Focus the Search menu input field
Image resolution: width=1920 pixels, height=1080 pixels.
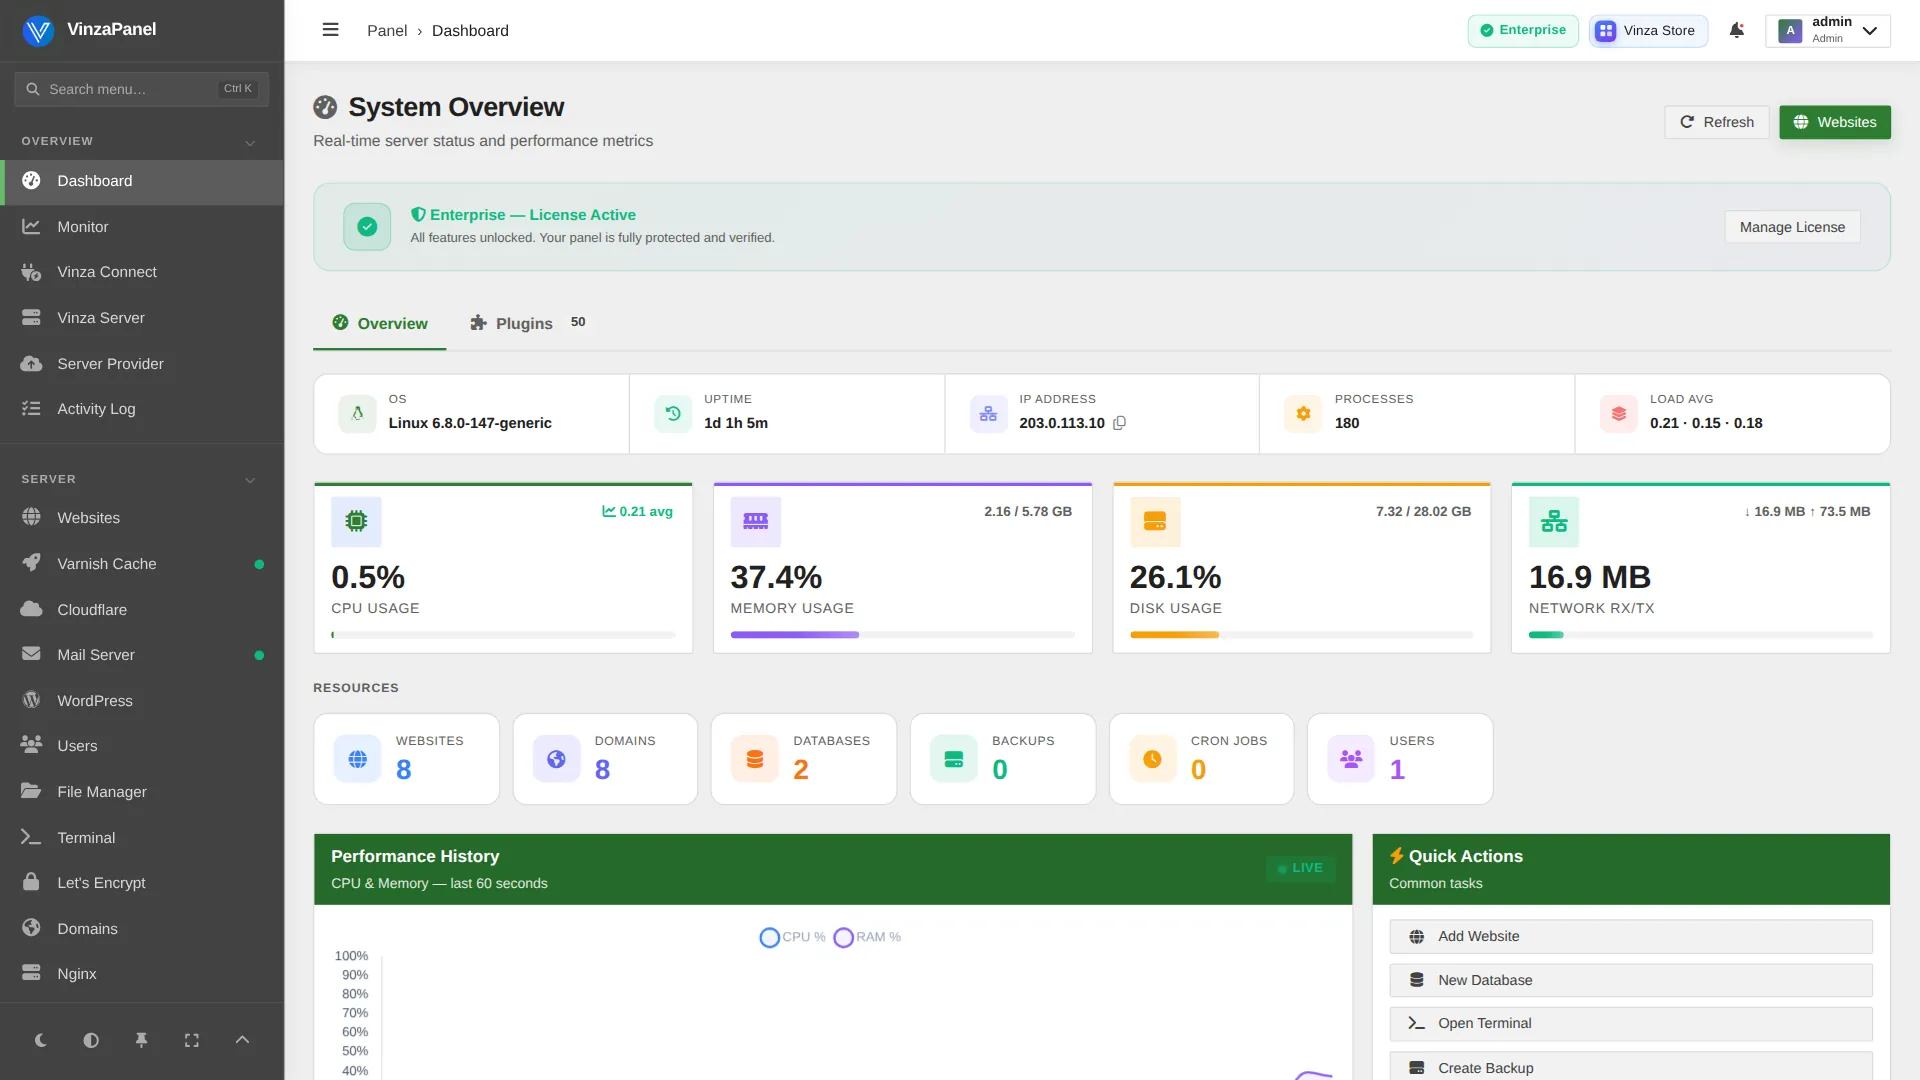[x=140, y=89]
